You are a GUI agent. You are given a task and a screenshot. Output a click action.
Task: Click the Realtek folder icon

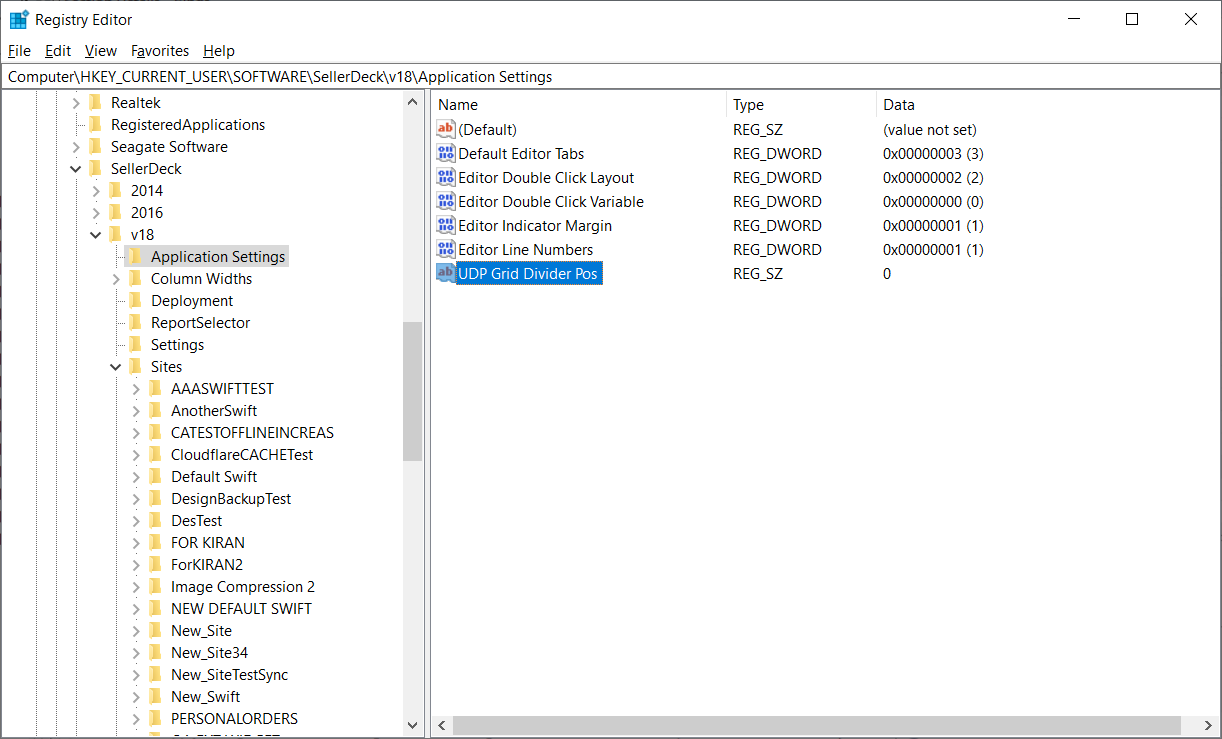pos(96,103)
